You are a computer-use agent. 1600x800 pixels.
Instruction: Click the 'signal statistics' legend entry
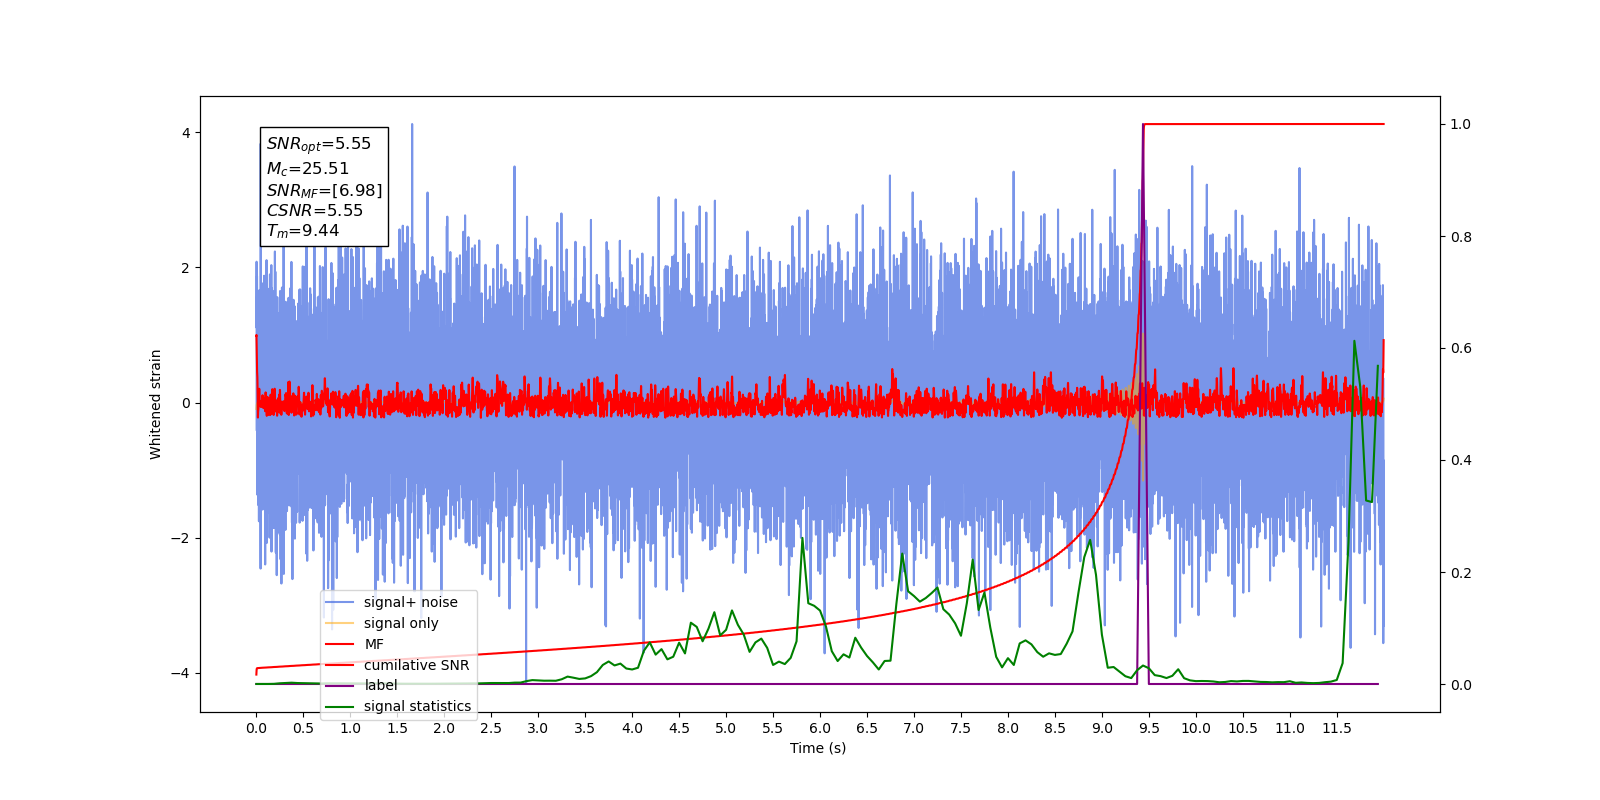pyautogui.click(x=398, y=706)
